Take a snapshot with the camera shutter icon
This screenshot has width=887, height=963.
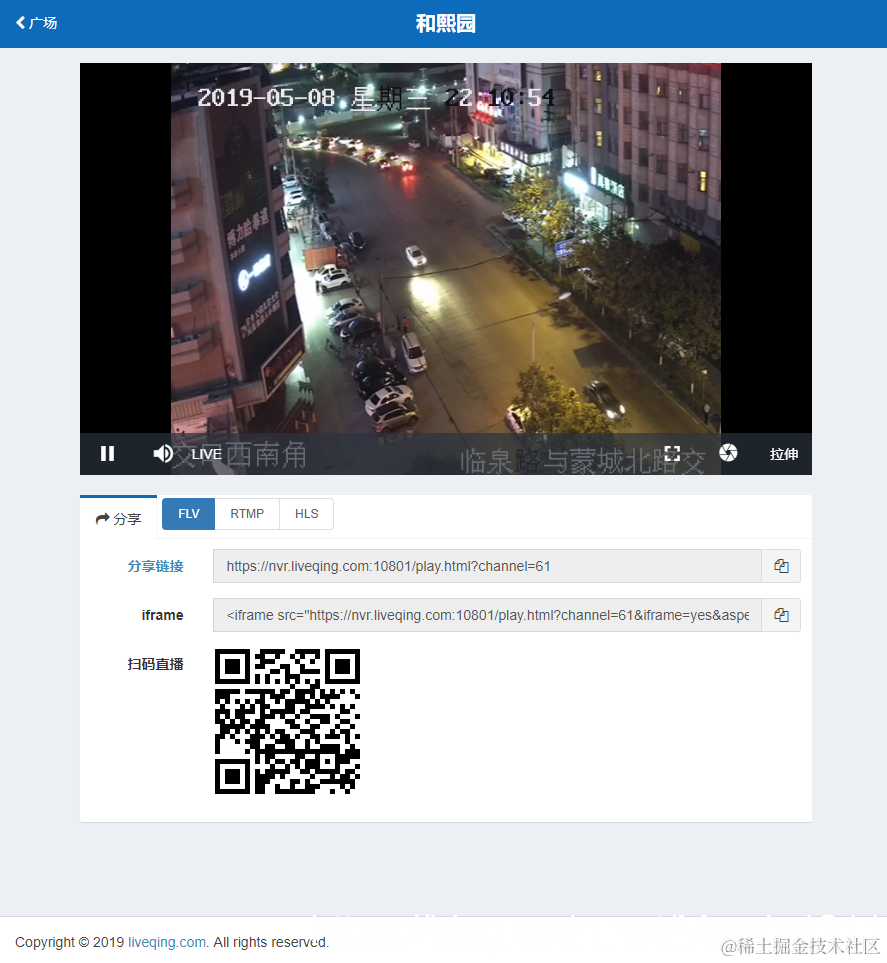pyautogui.click(x=728, y=453)
